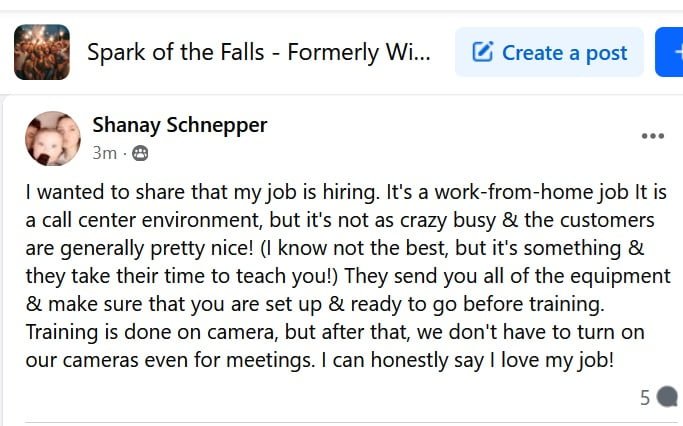683x426 pixels.
Task: Open the three-dot post options menu
Action: (652, 137)
